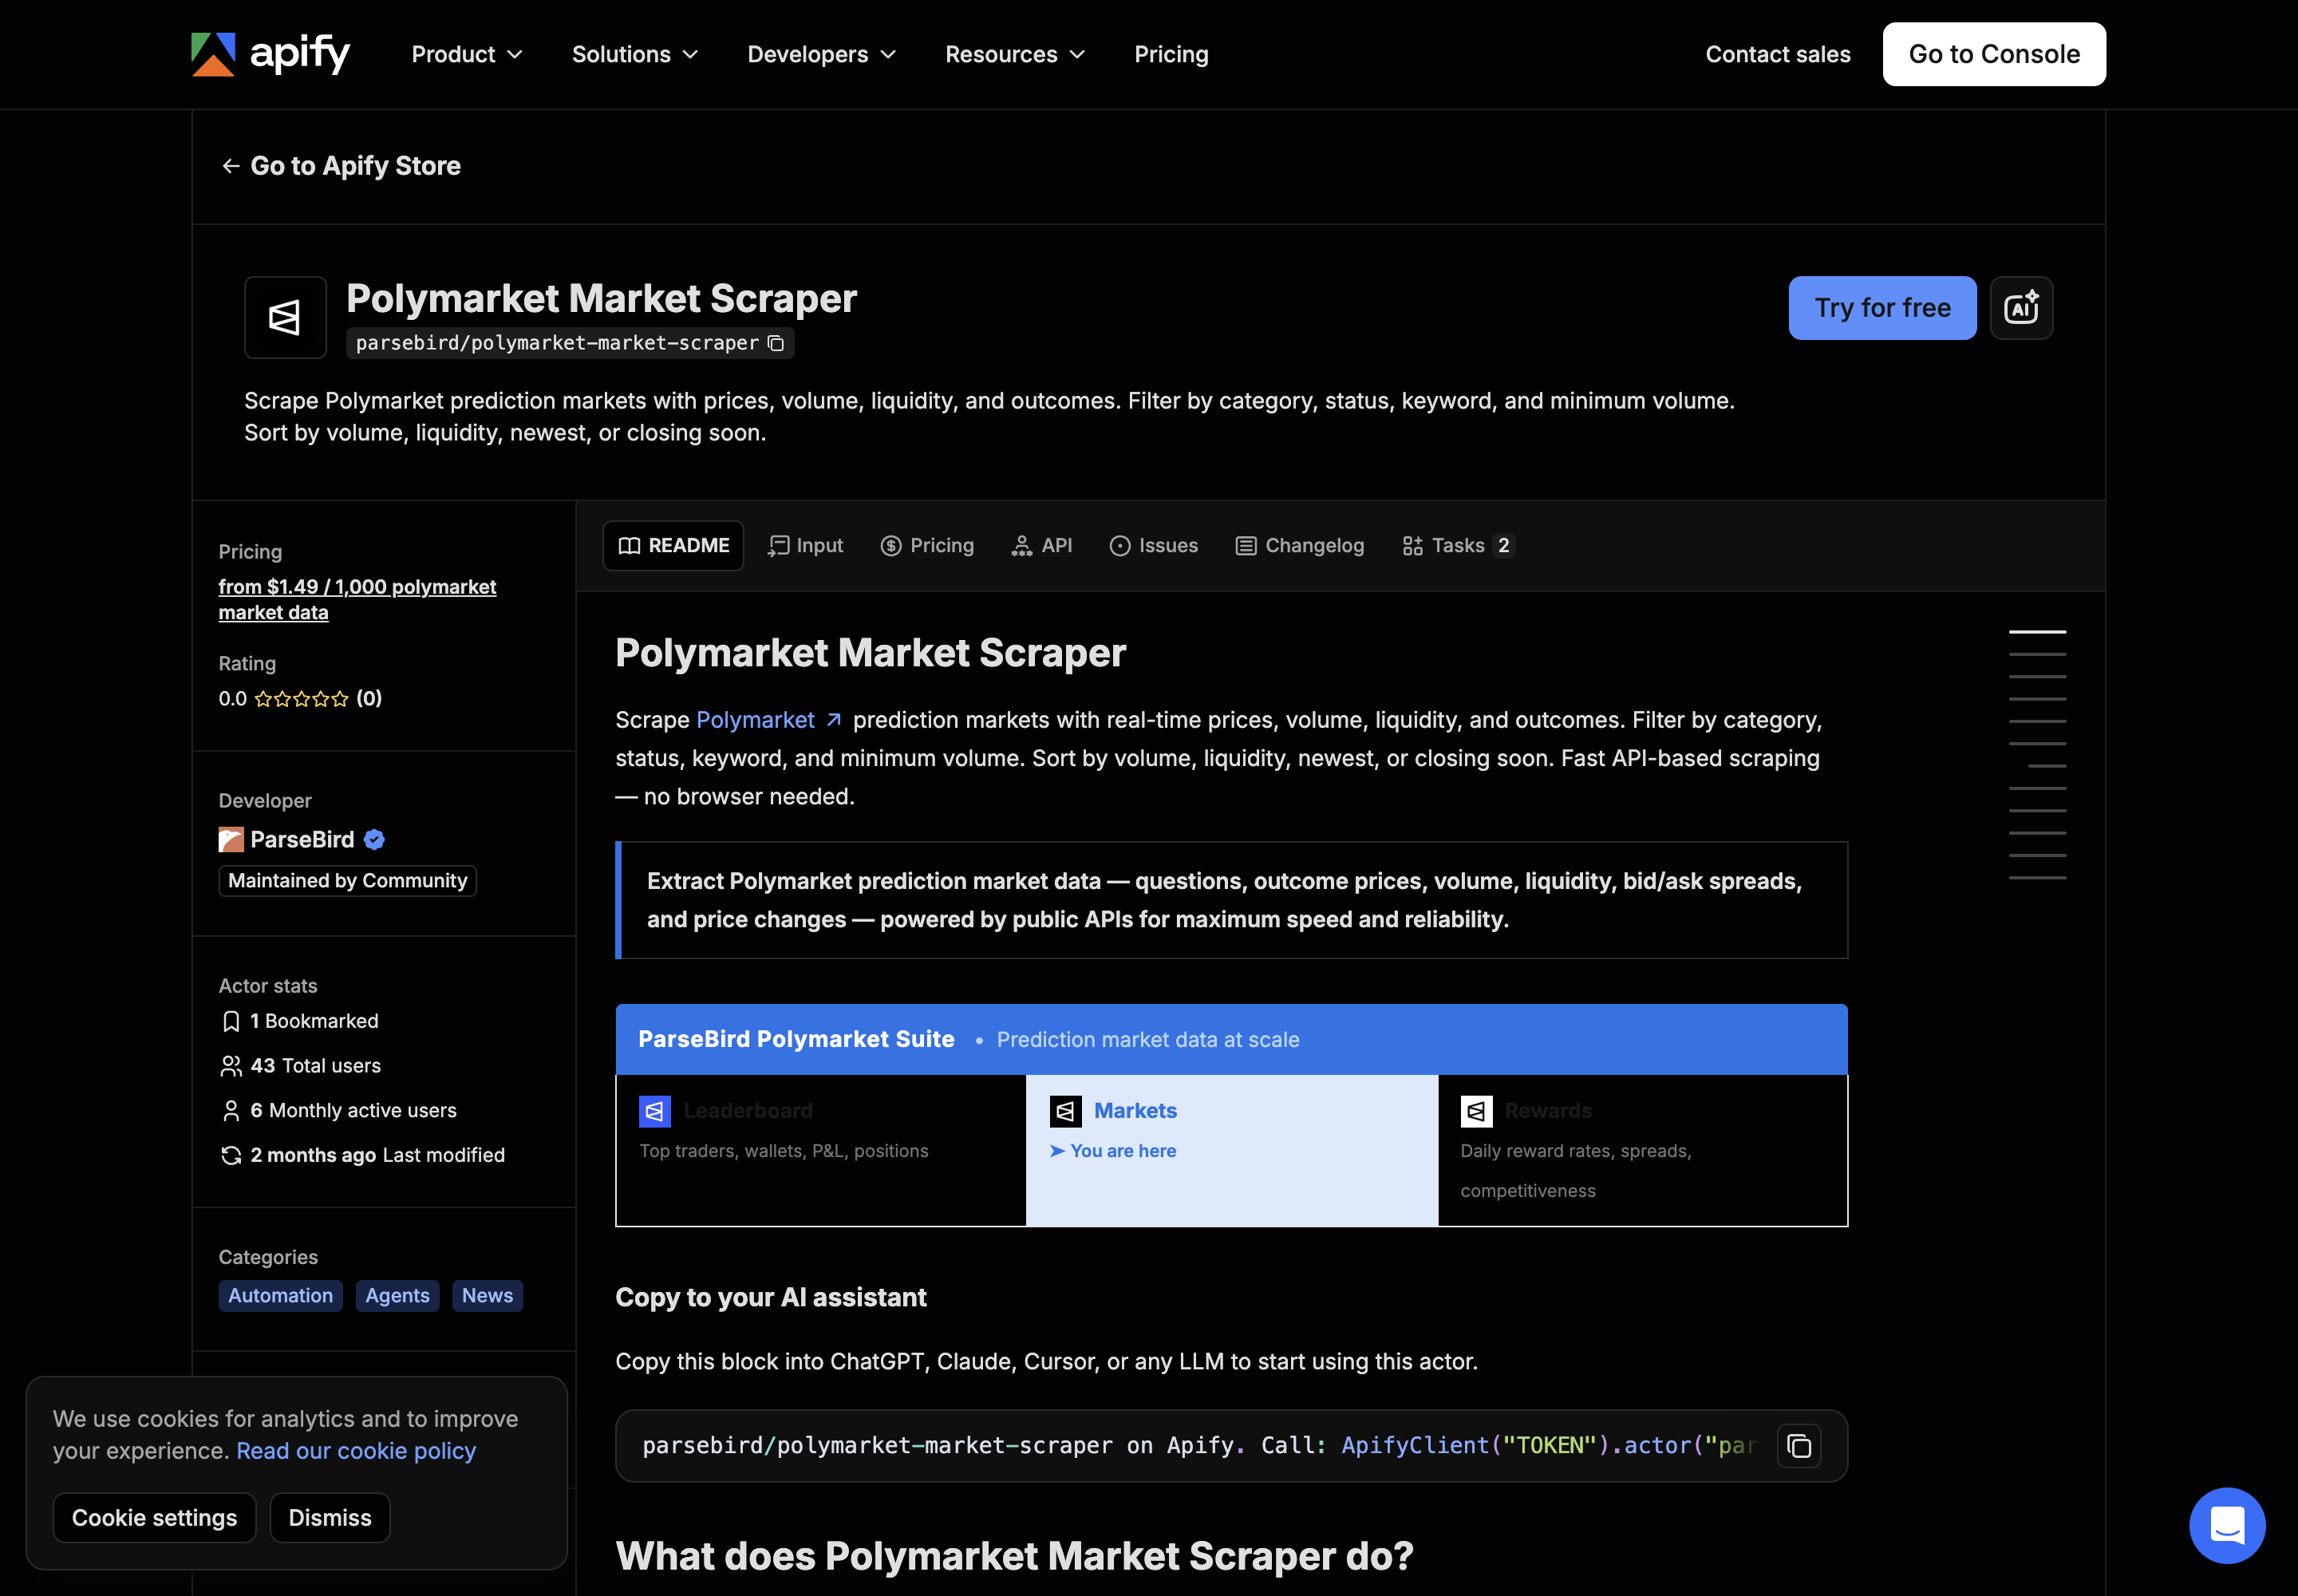
Task: Click Try for free button
Action: tap(1882, 308)
